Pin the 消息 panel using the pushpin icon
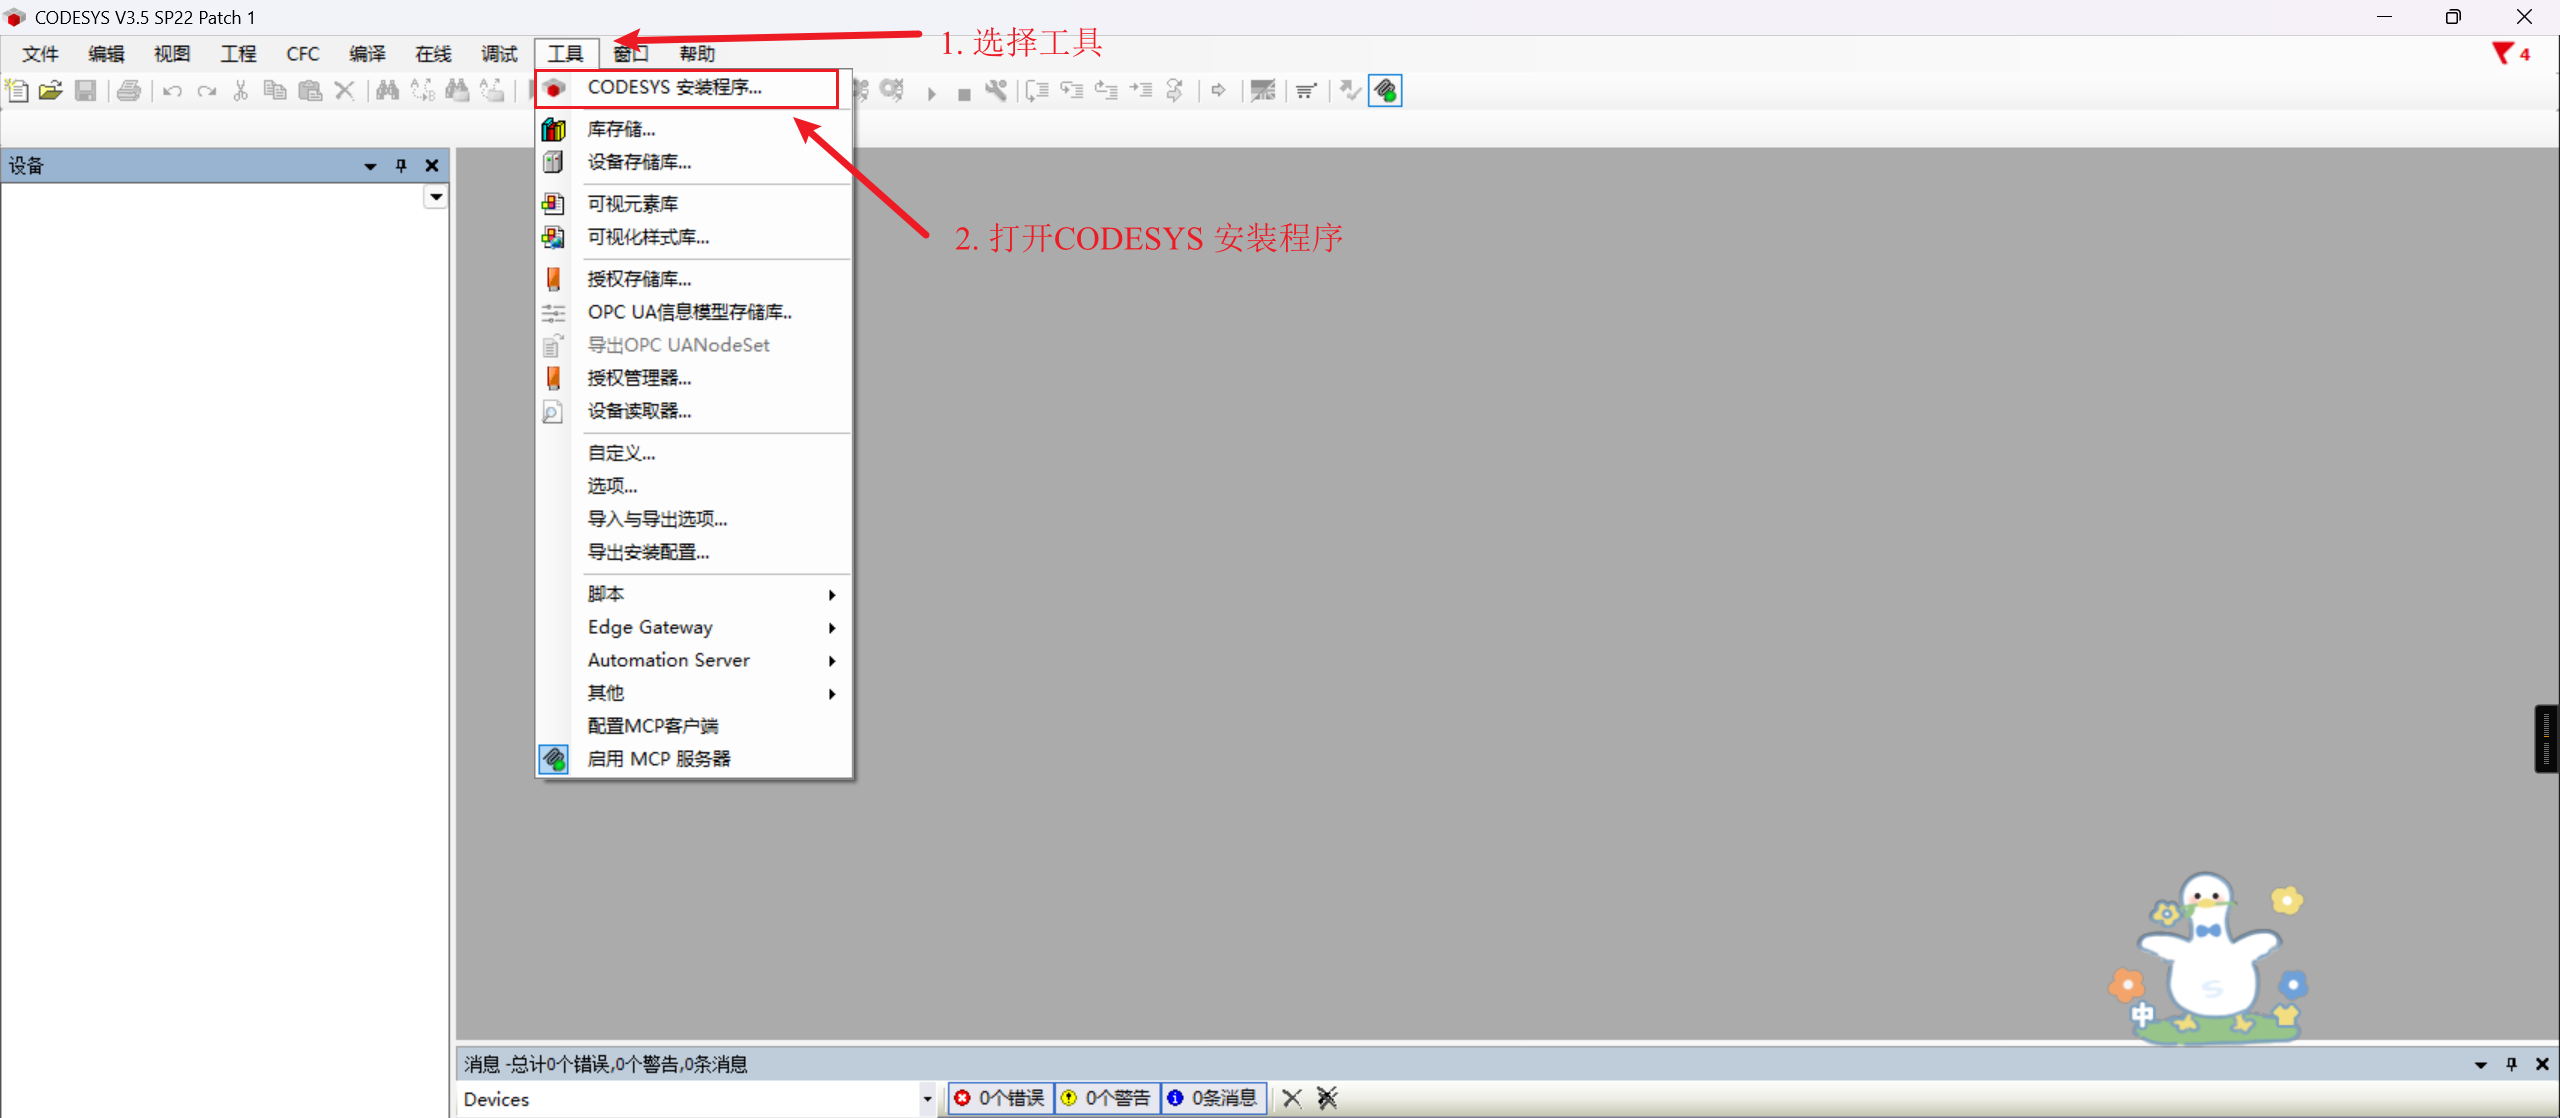 pyautogui.click(x=2511, y=1064)
